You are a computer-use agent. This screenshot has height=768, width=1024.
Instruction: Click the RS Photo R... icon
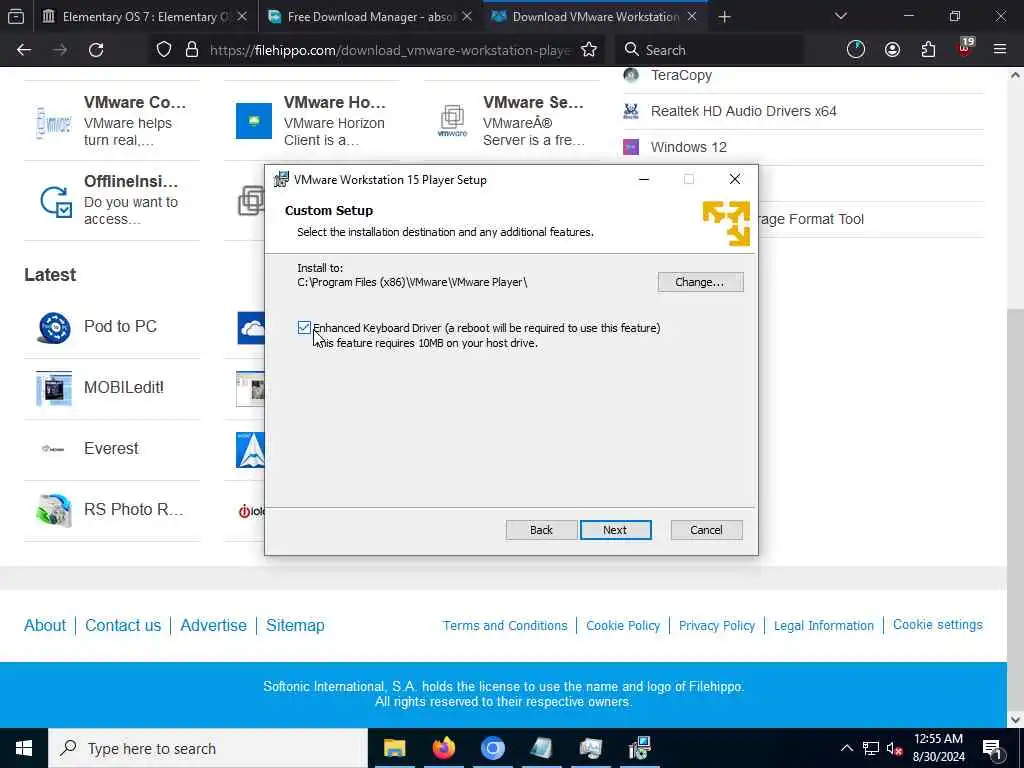point(54,510)
